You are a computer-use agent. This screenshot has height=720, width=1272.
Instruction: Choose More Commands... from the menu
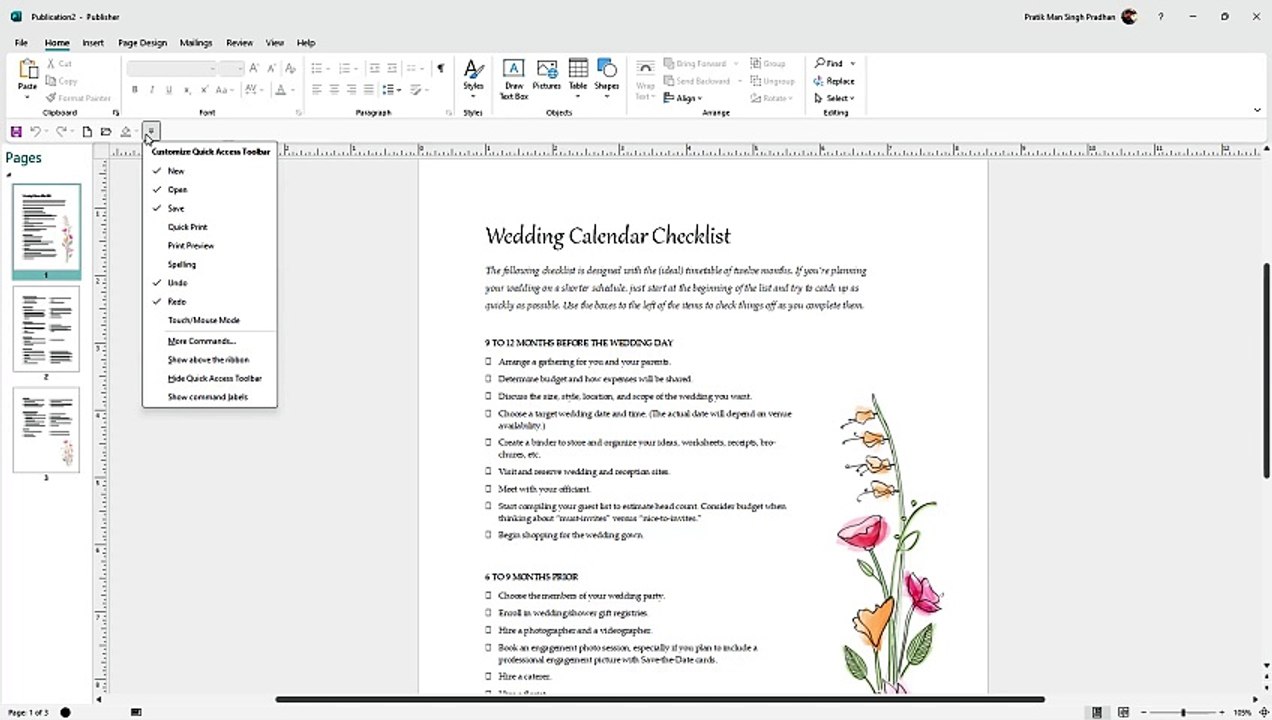(210, 341)
